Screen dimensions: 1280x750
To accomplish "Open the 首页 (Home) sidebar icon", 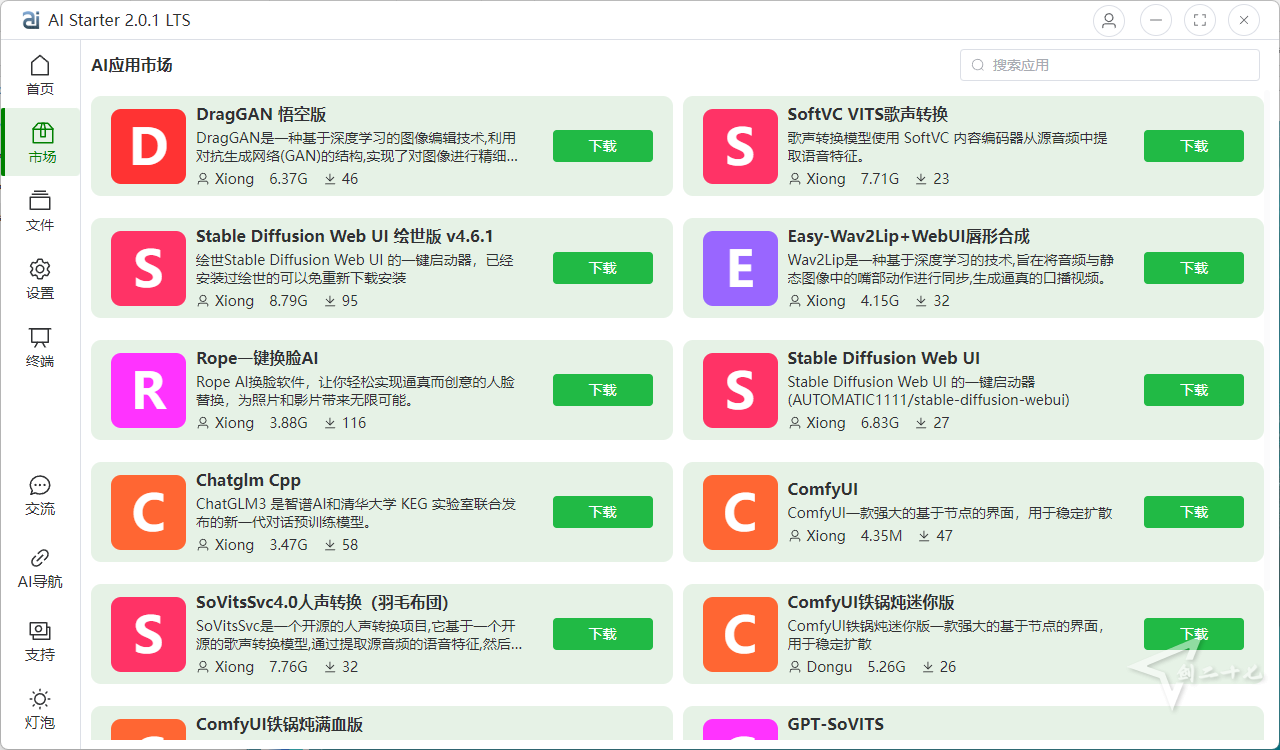I will pyautogui.click(x=40, y=73).
